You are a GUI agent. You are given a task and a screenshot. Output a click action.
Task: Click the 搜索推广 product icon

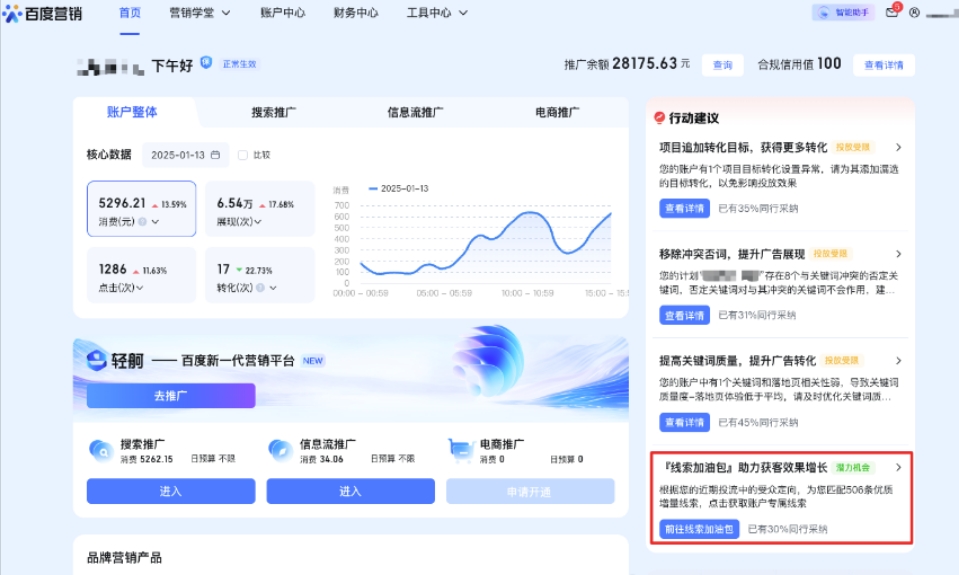point(101,450)
